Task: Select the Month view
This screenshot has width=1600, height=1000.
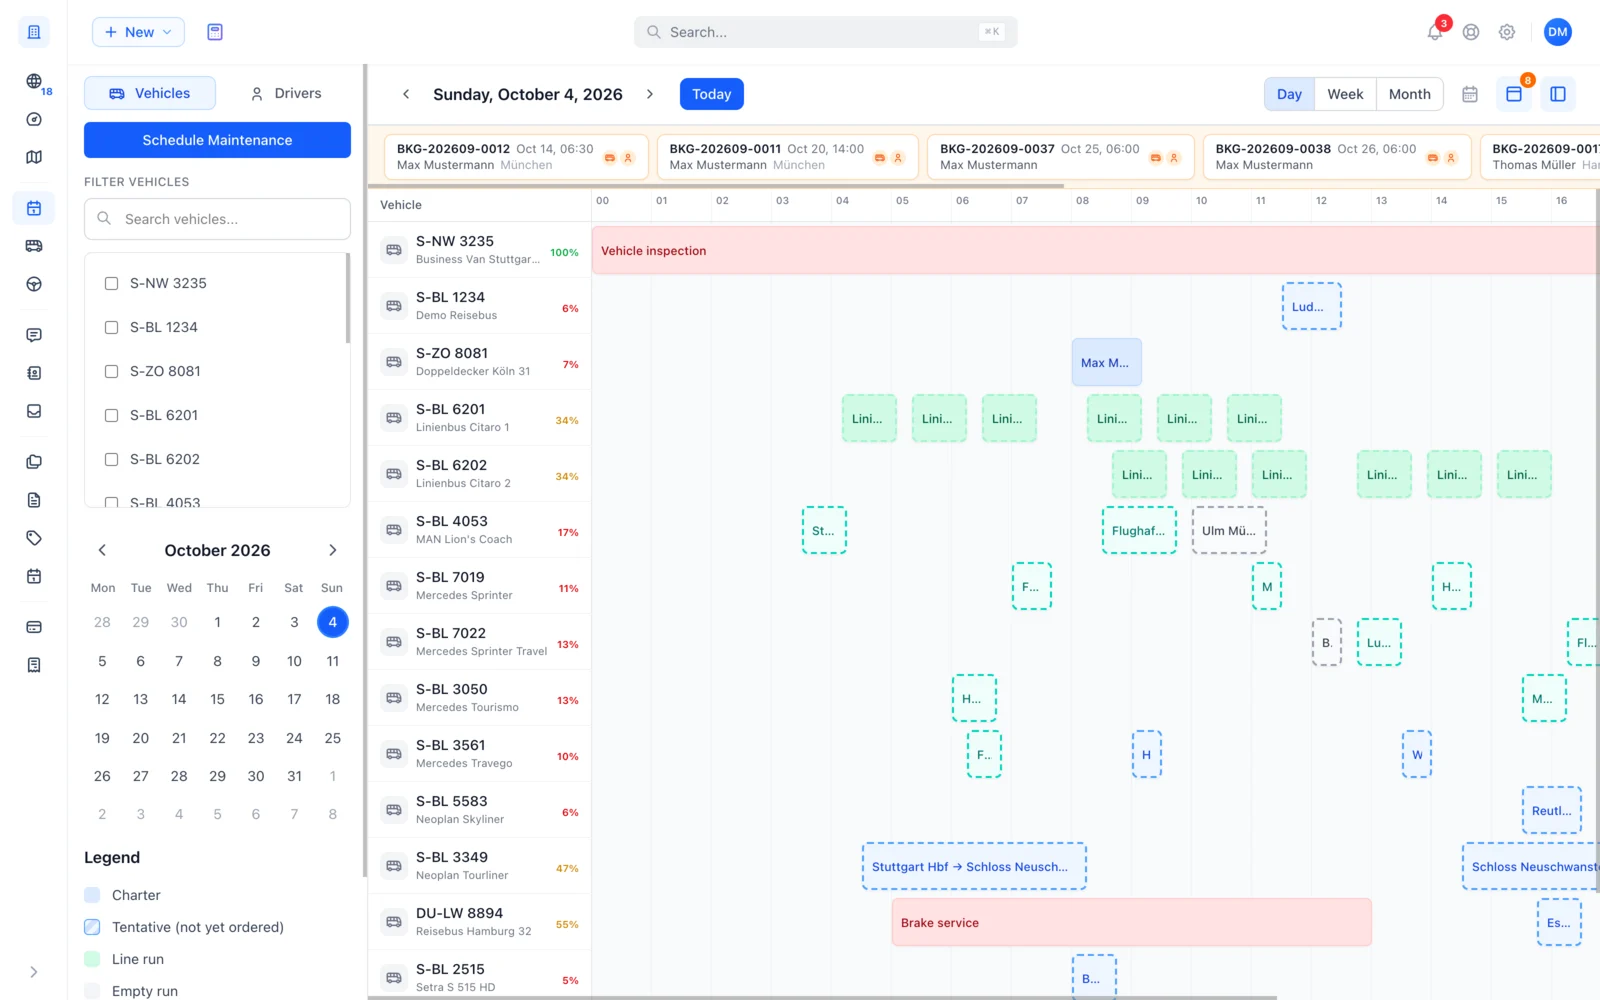Action: 1410,94
